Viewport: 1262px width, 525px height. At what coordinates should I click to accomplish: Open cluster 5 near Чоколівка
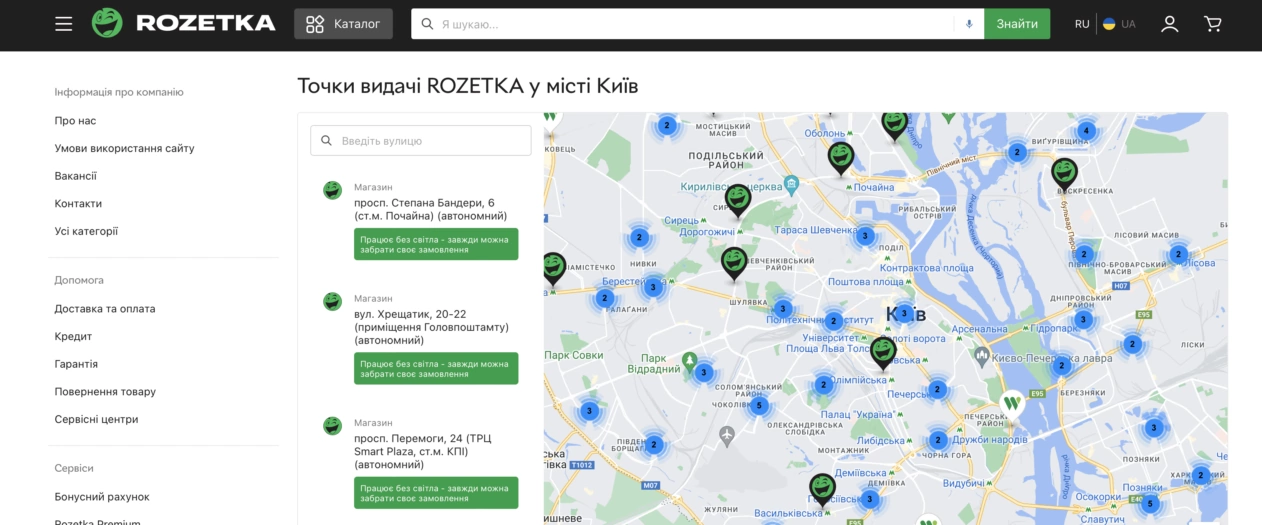pos(759,406)
